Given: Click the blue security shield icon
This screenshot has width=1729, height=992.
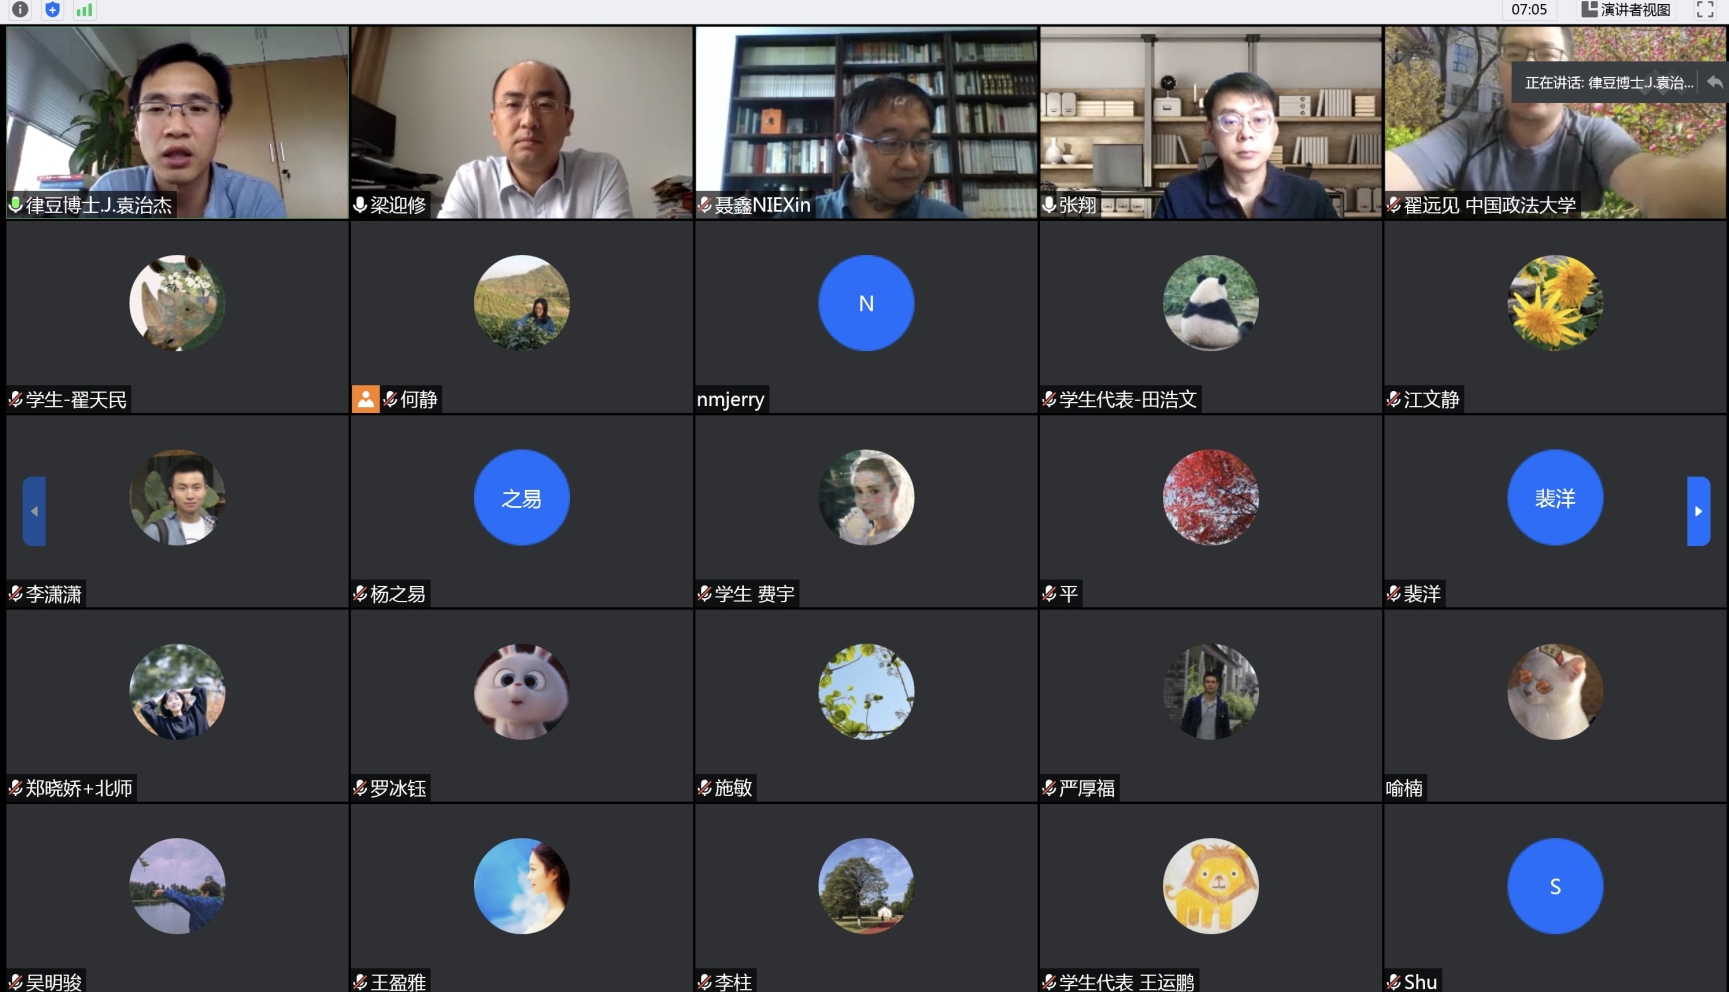Looking at the screenshot, I should (x=53, y=9).
